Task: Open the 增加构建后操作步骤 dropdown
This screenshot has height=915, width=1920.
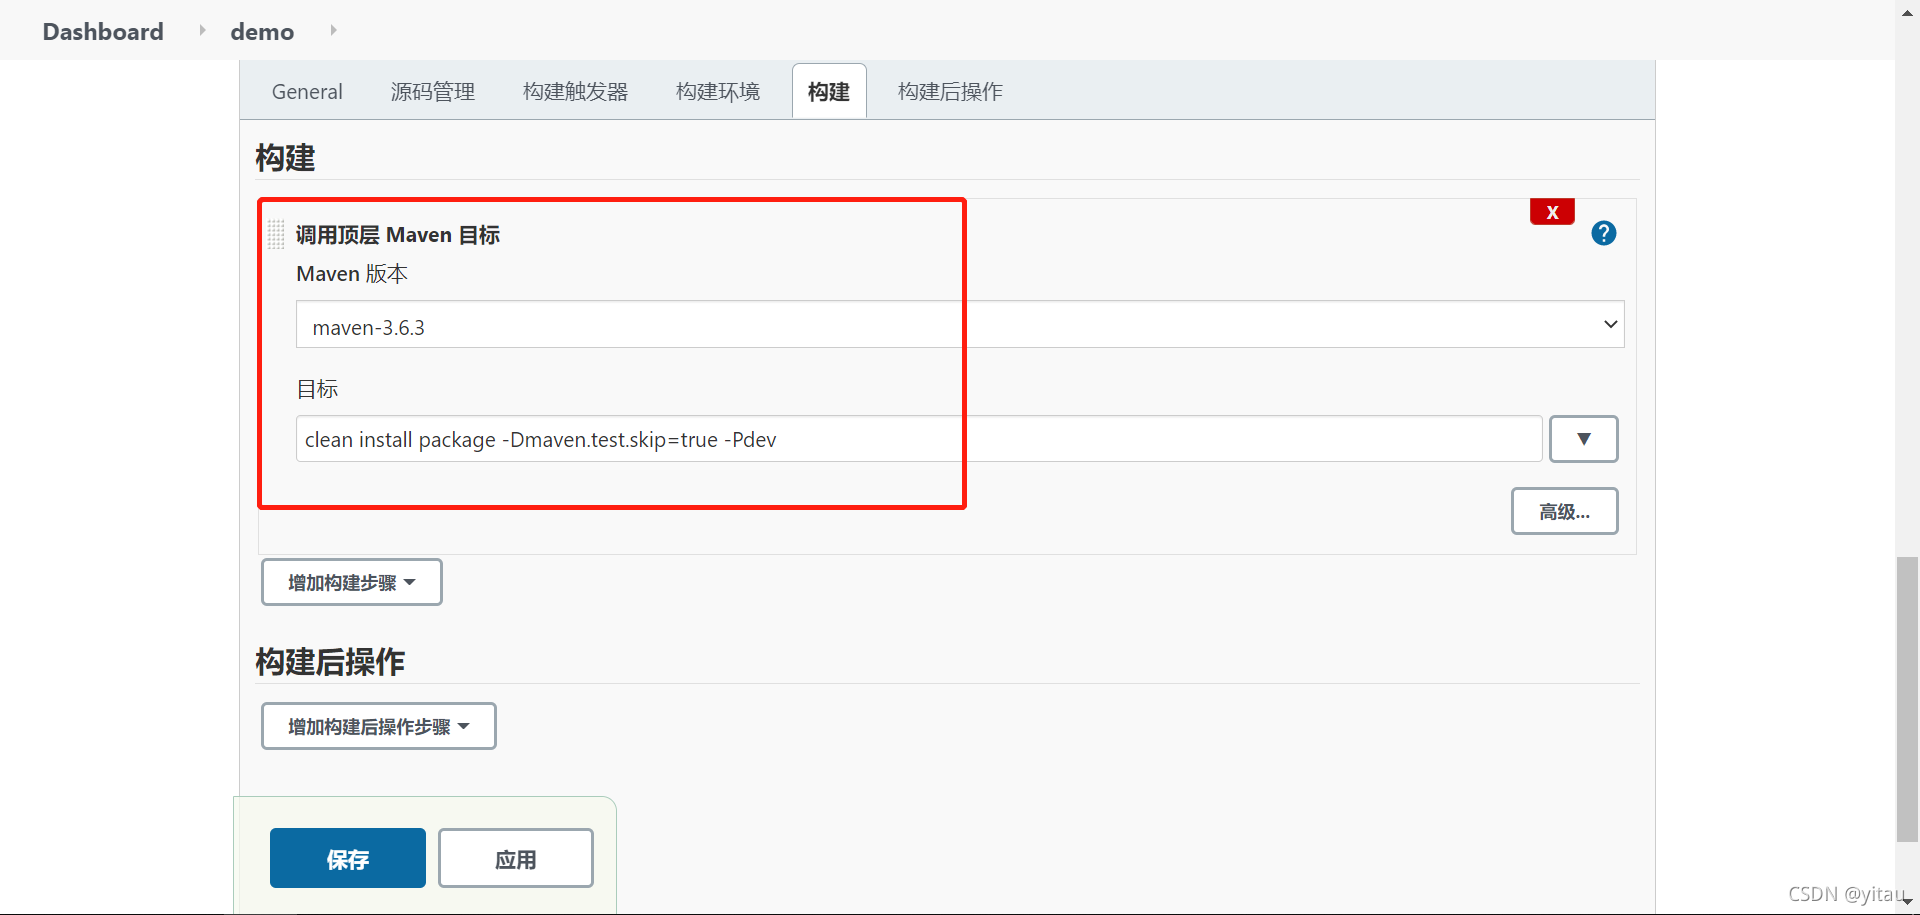Action: pos(379,726)
